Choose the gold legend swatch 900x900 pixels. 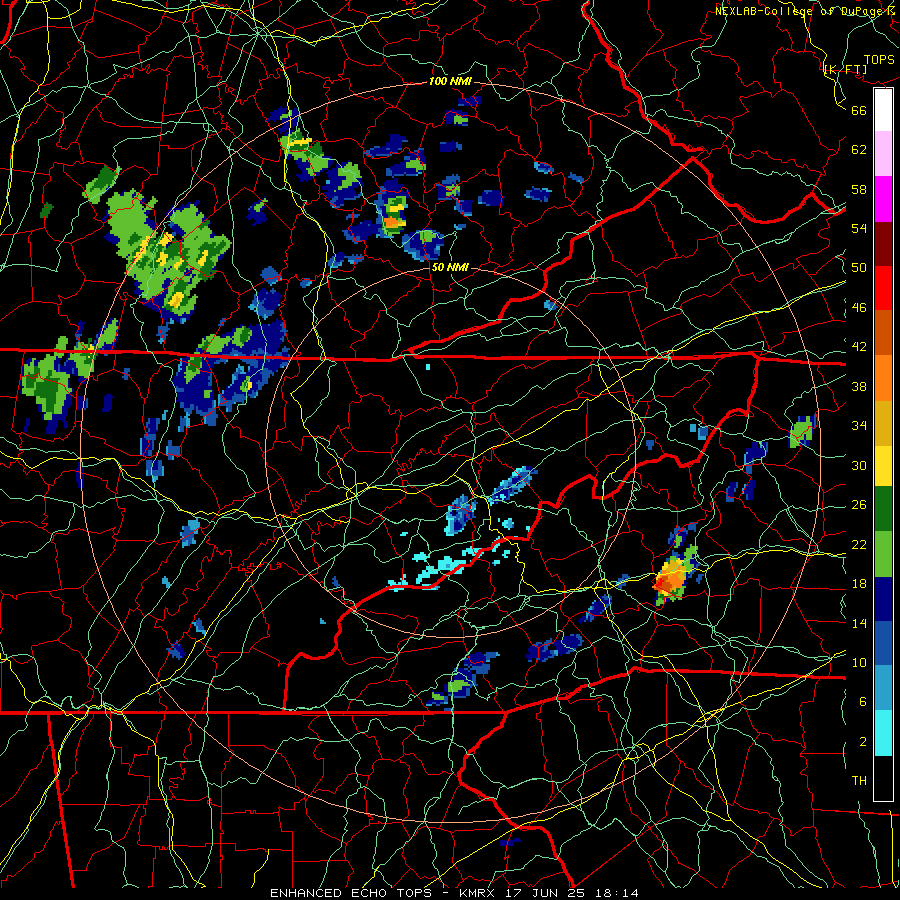coord(883,423)
